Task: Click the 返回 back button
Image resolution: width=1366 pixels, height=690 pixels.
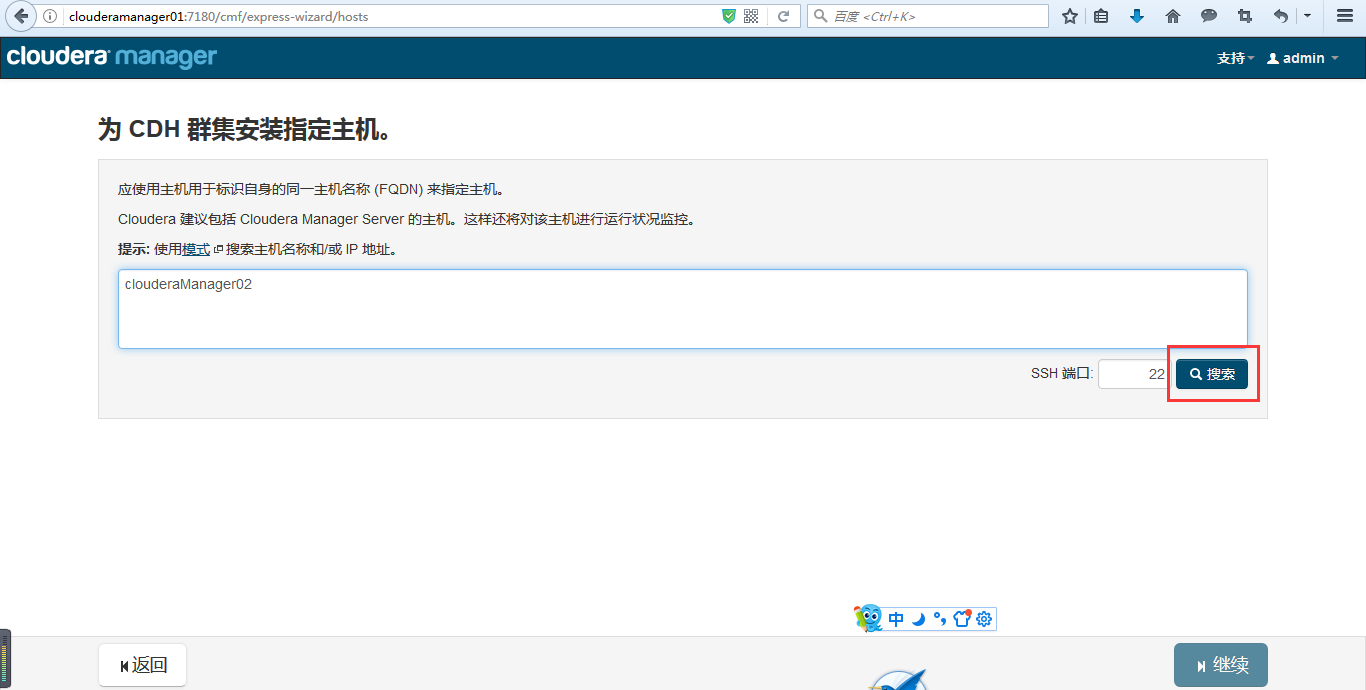Action: pyautogui.click(x=142, y=665)
